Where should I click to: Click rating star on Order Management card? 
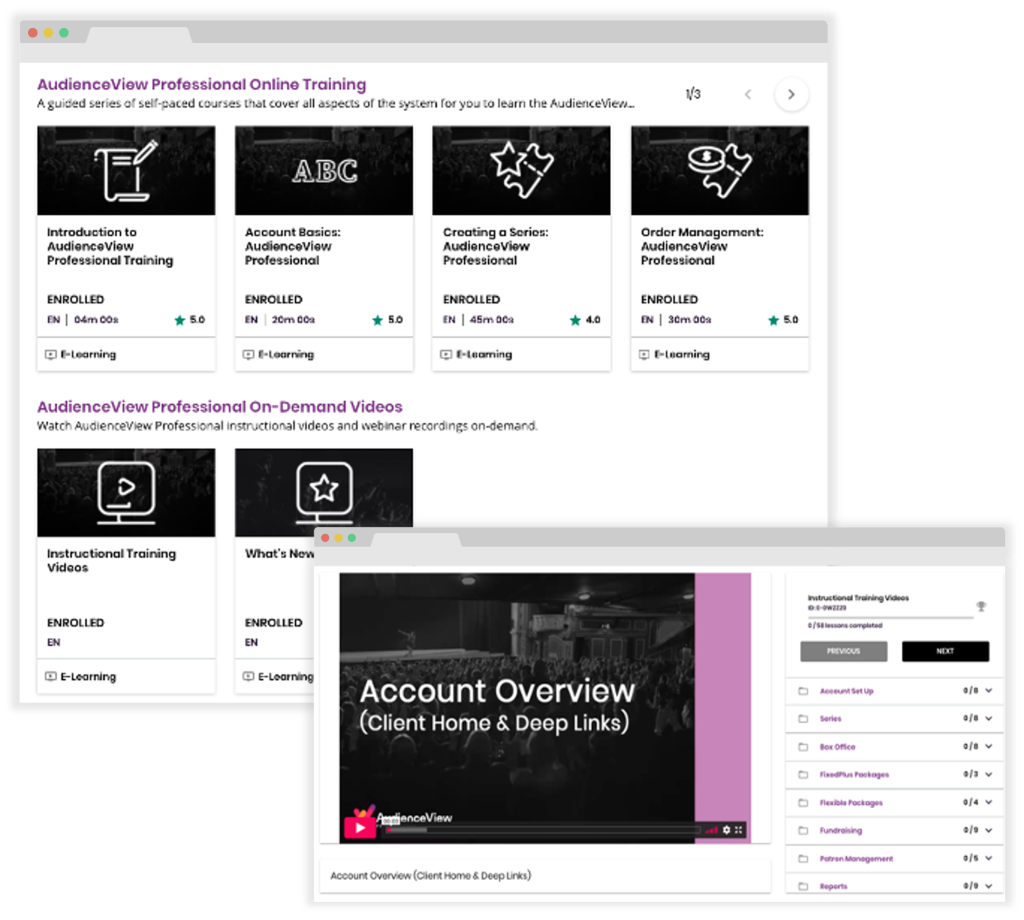pyautogui.click(x=774, y=320)
